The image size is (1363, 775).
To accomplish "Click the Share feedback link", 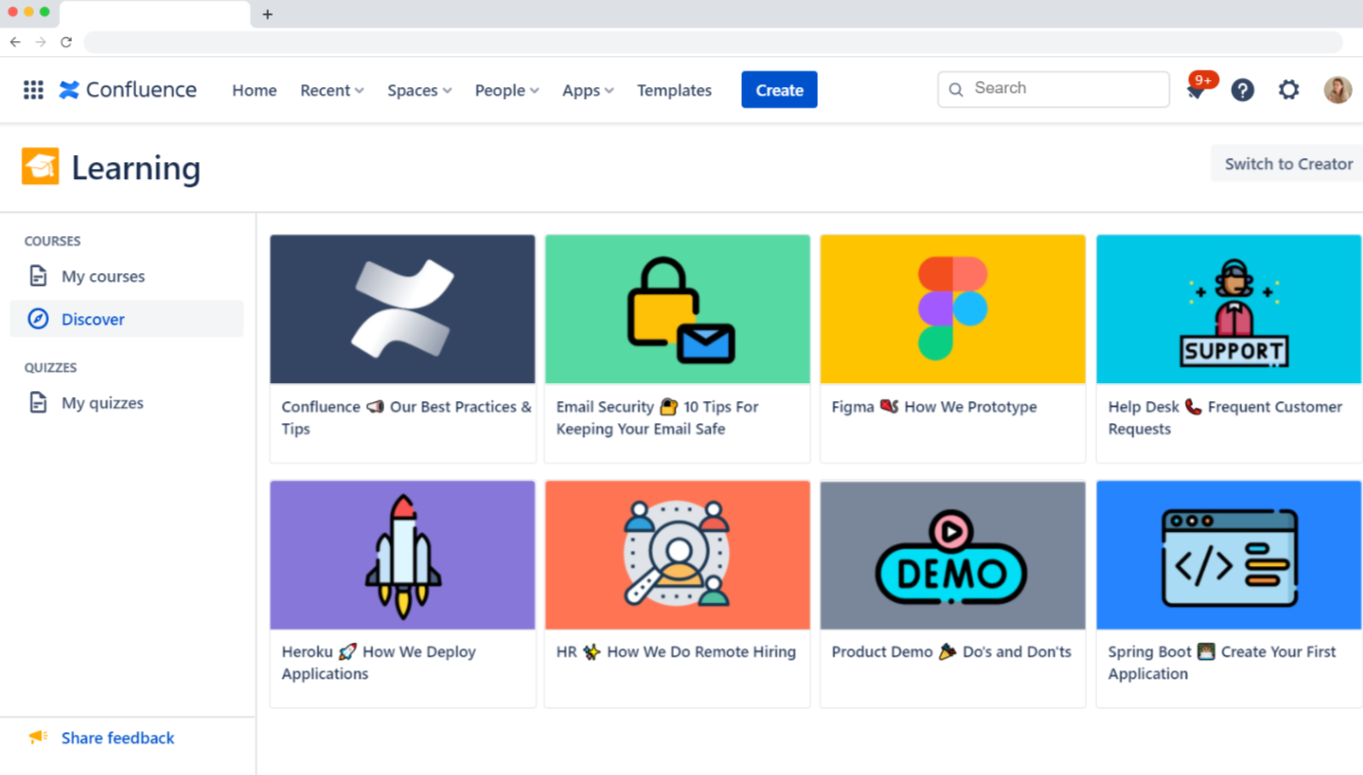I will click(x=117, y=738).
